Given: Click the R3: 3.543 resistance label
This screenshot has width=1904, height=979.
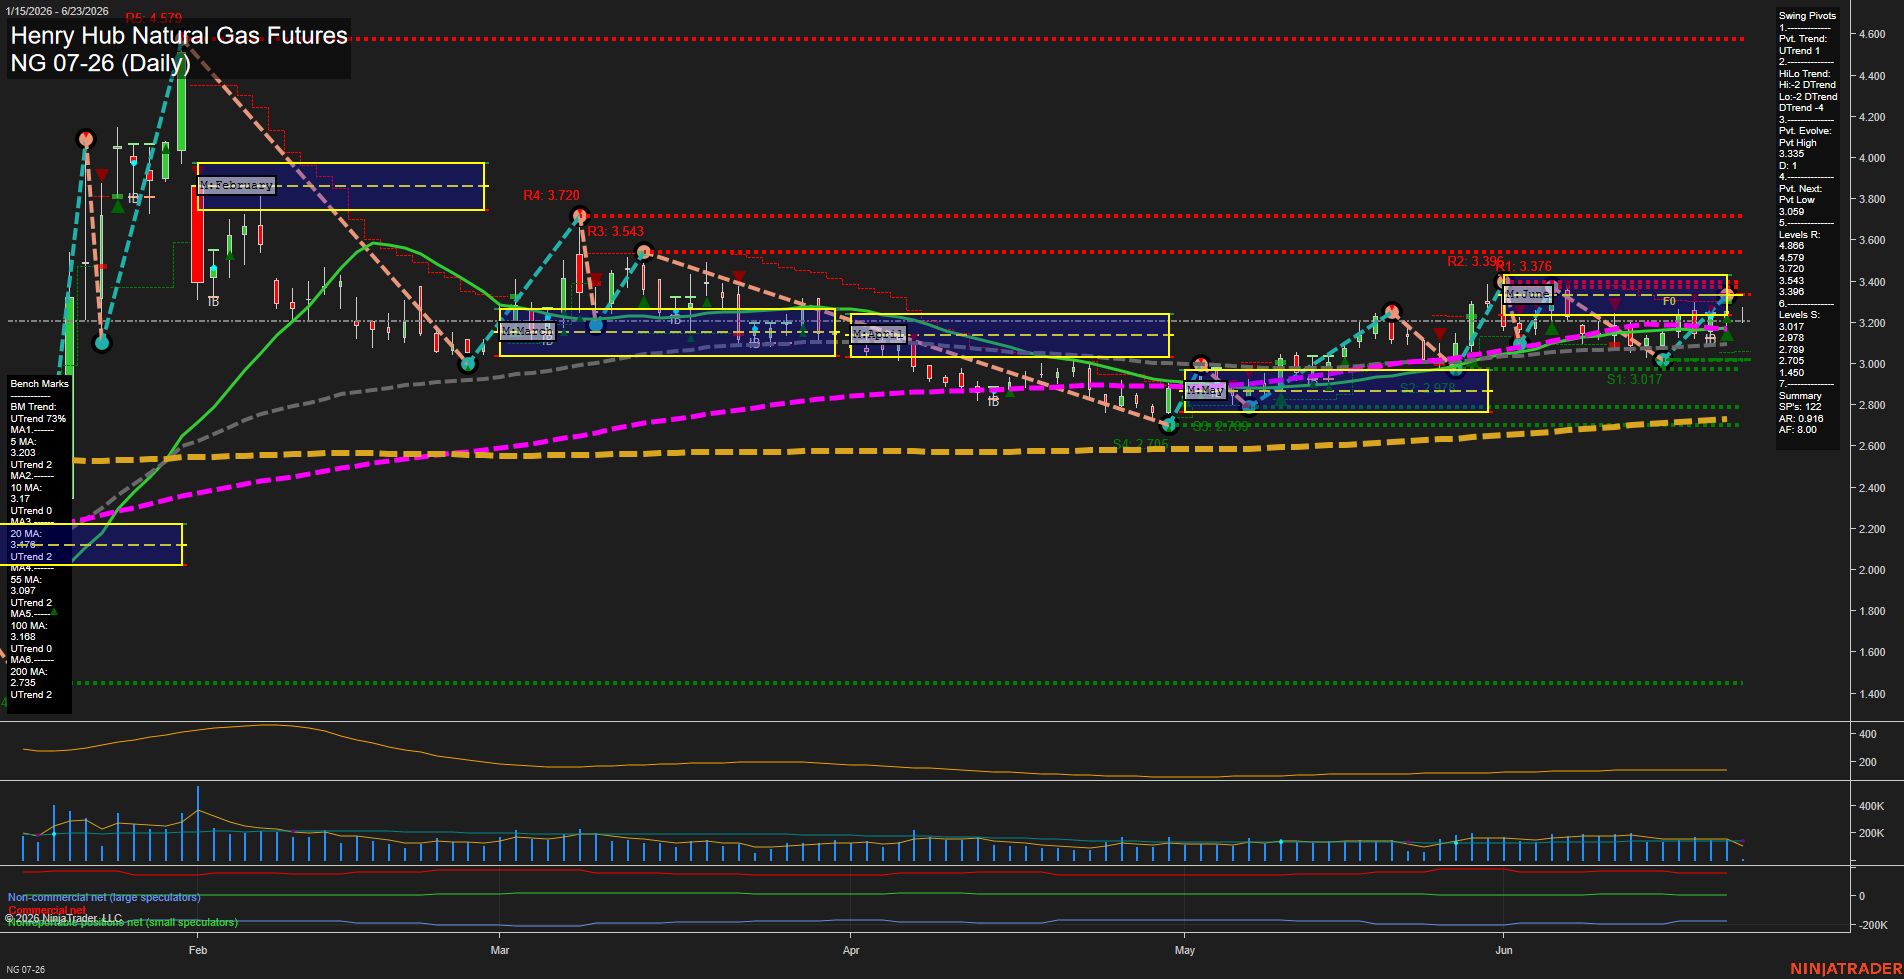Looking at the screenshot, I should click(x=615, y=231).
